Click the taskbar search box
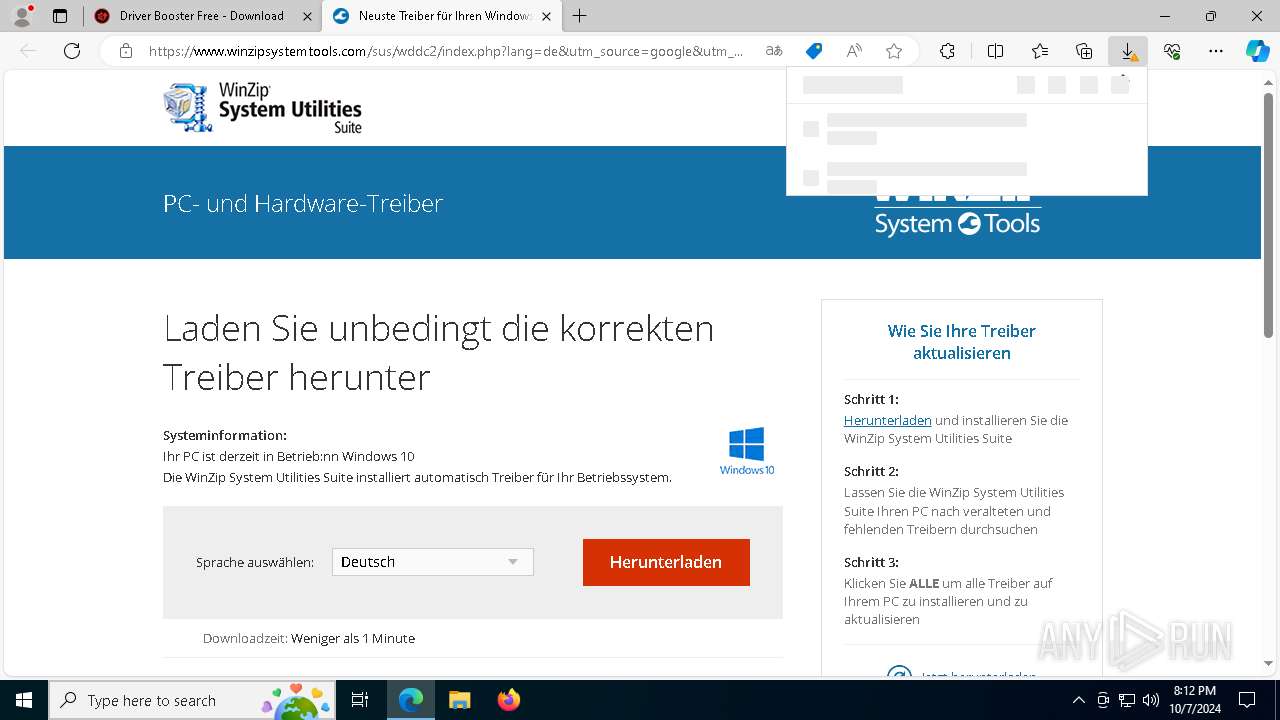 click(192, 700)
